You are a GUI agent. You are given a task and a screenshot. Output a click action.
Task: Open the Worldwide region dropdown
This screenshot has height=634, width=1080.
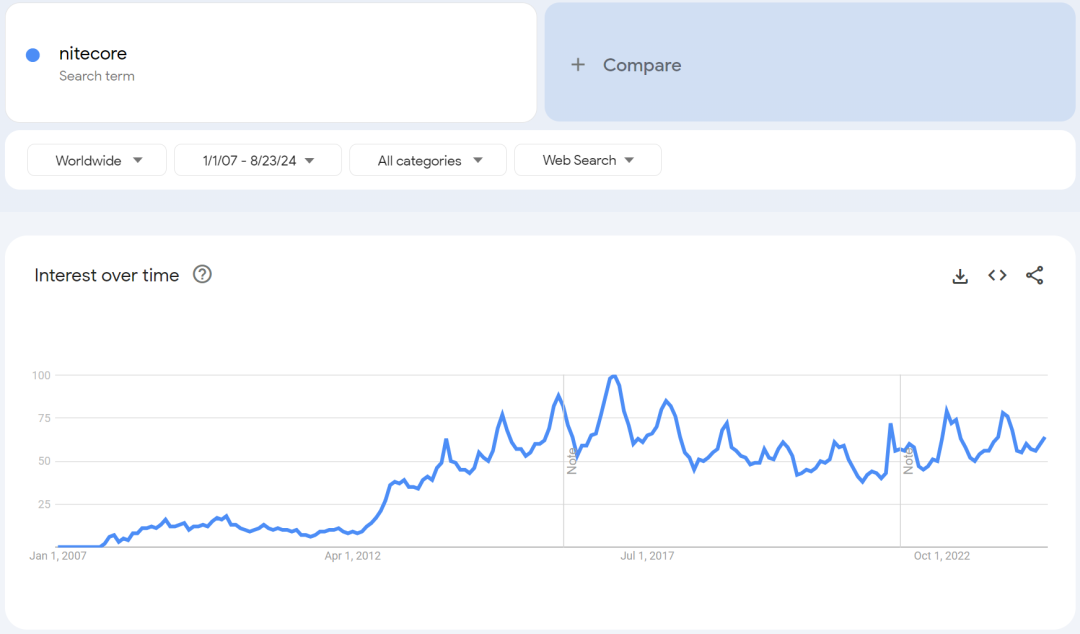[x=97, y=160]
